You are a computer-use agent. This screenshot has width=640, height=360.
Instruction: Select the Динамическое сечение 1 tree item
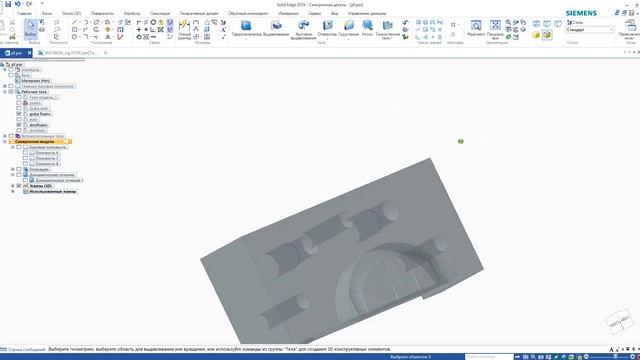(x=59, y=180)
